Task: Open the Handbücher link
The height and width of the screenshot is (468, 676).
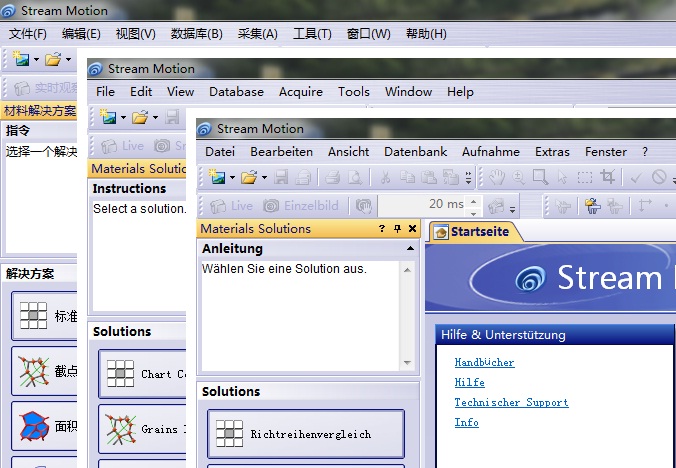Action: pyautogui.click(x=484, y=362)
